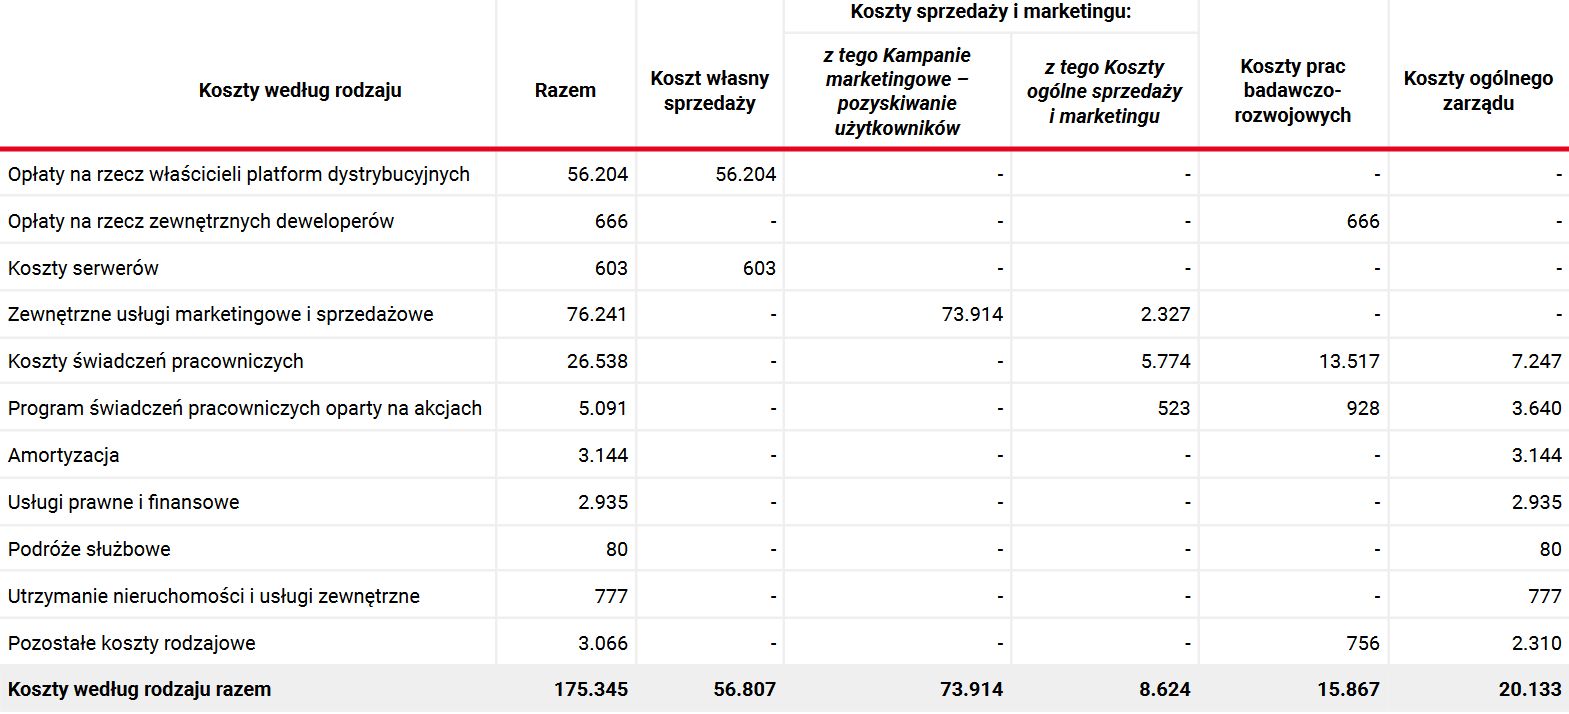Viewport: 1569px width, 714px height.
Task: Click the 'Koszty według rodzaju razem' total label
Action: coord(139,689)
